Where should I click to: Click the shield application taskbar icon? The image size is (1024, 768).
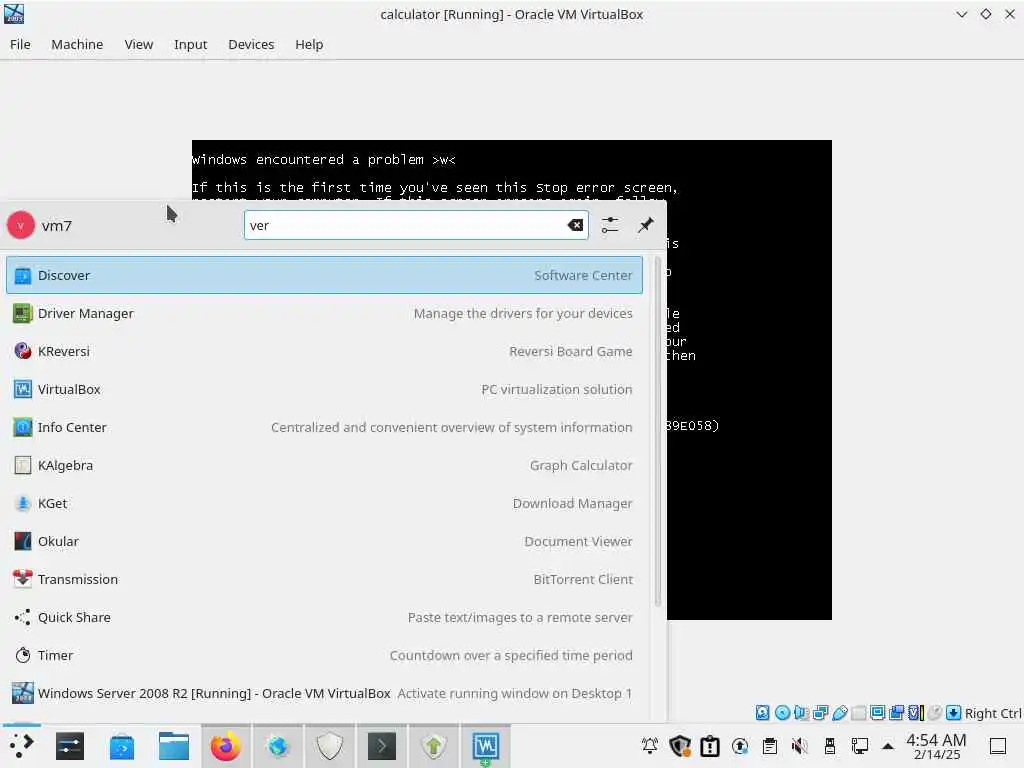330,746
